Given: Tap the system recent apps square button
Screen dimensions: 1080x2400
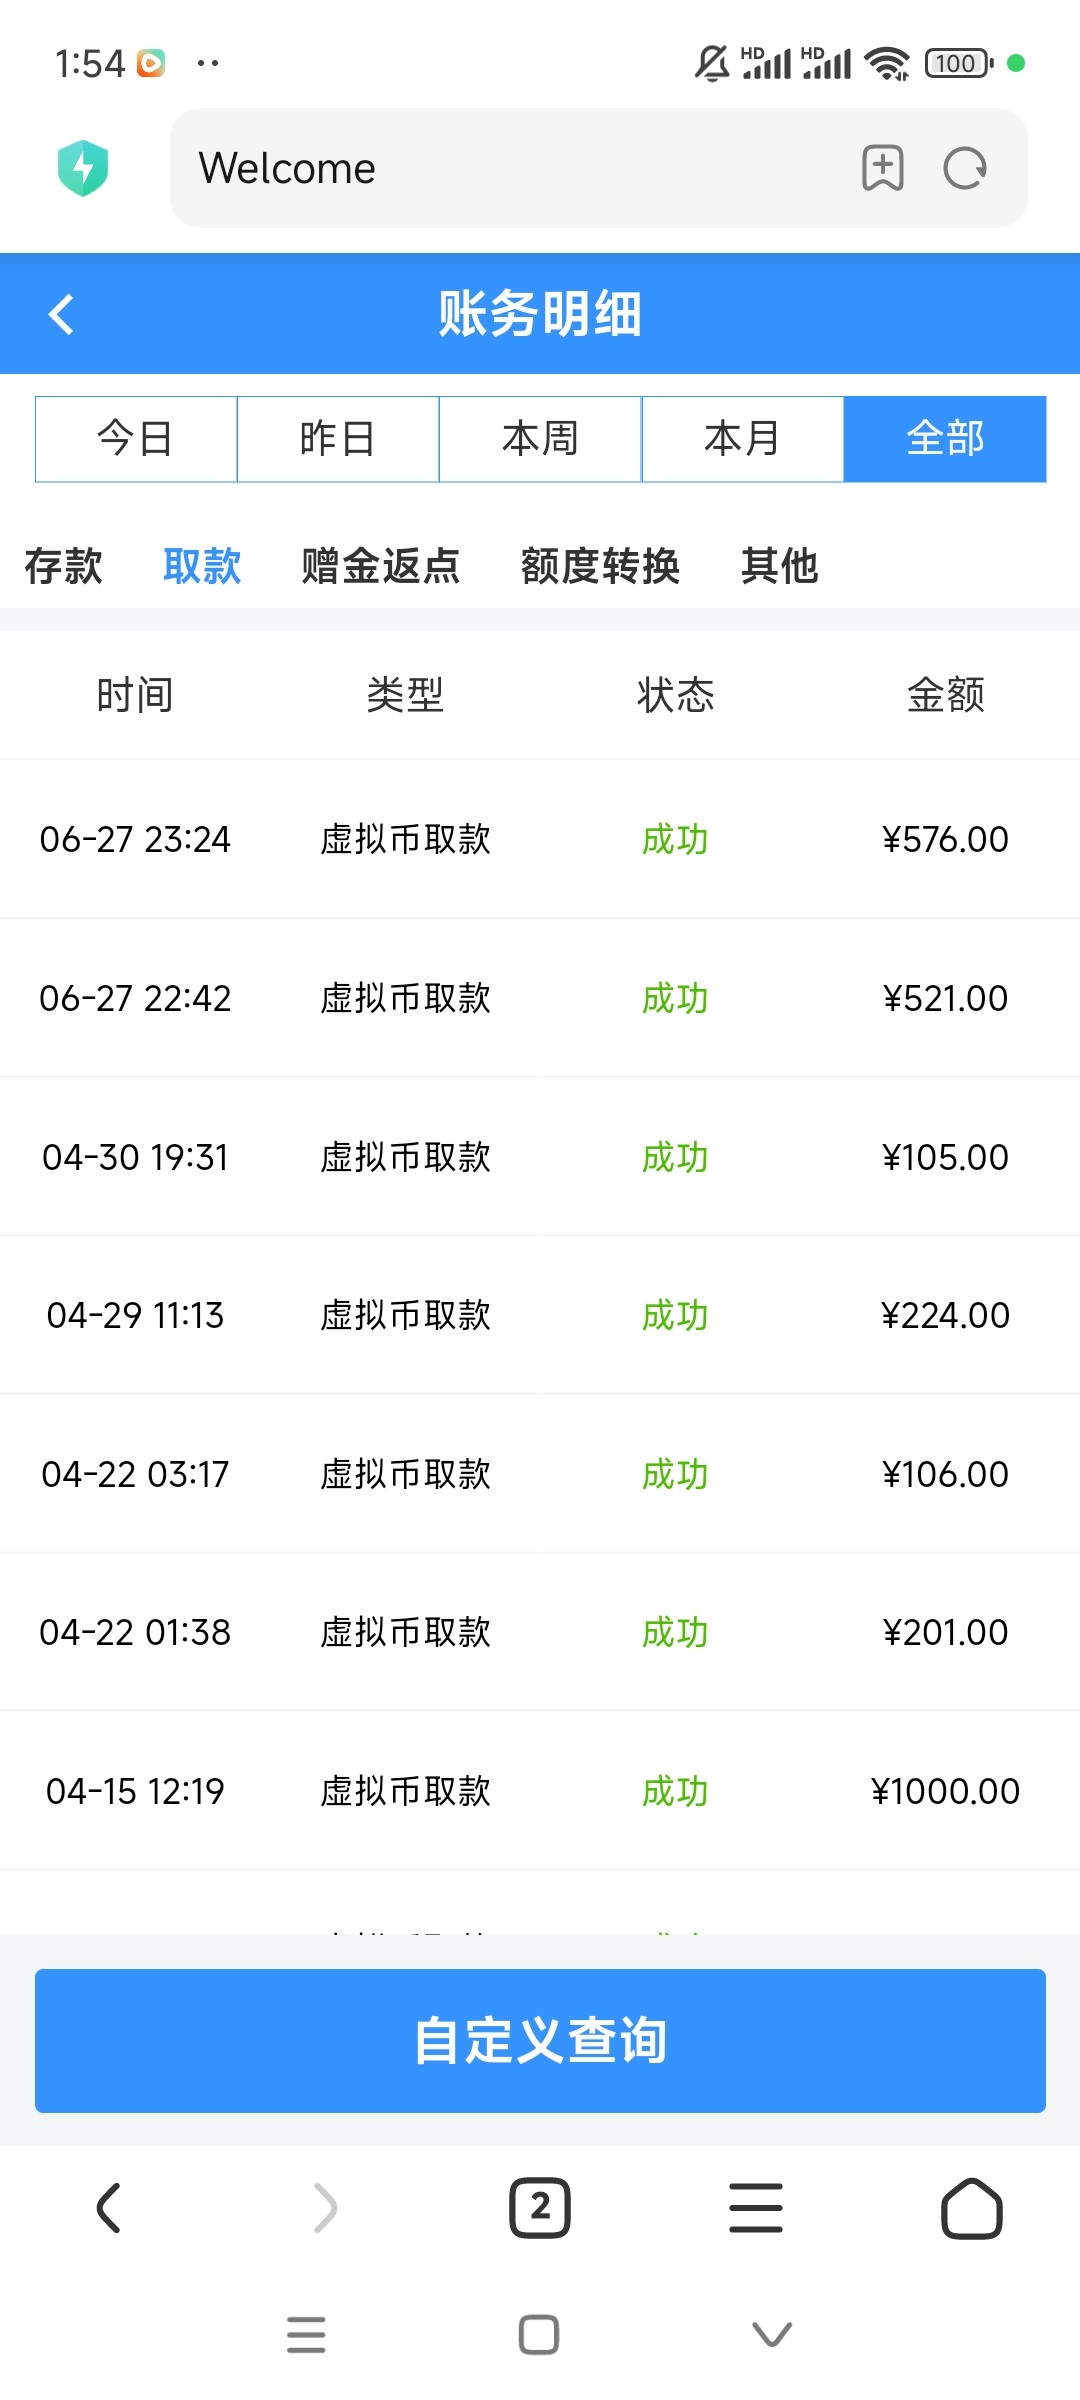Looking at the screenshot, I should click(x=539, y=2335).
